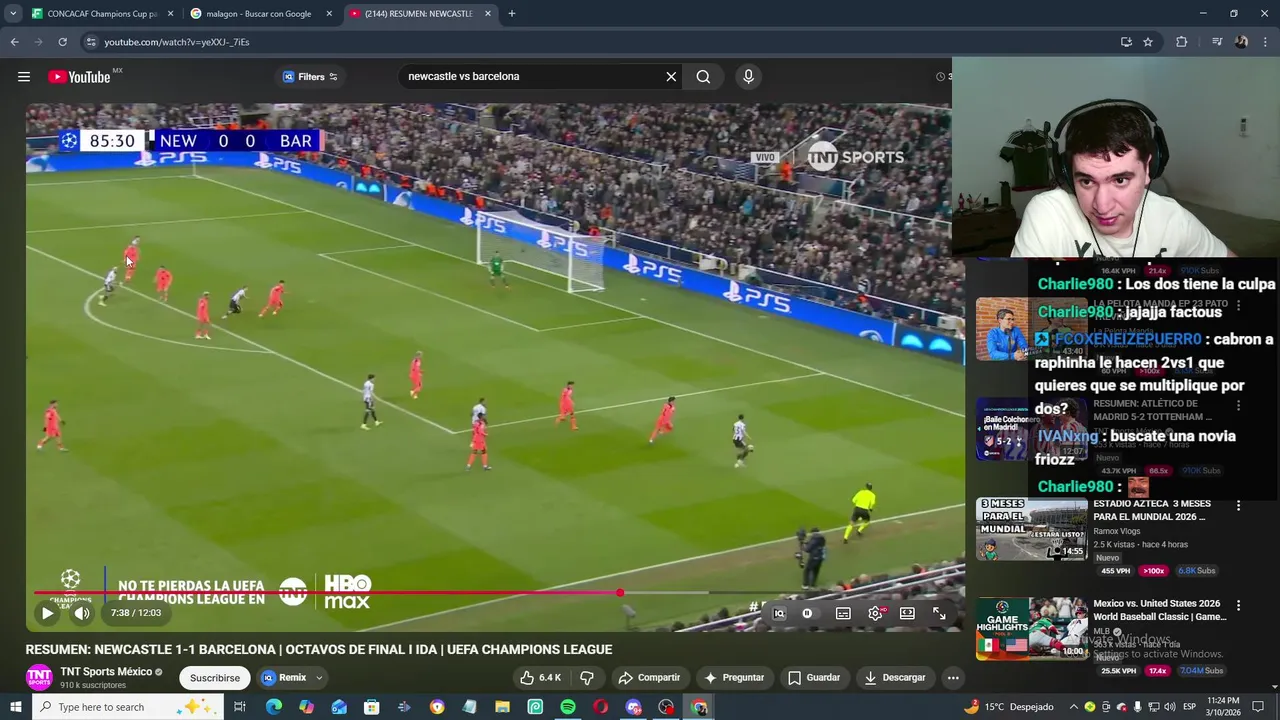Viewport: 1280px width, 720px height.
Task: Like the video with thumbs up
Action: tap(540, 677)
